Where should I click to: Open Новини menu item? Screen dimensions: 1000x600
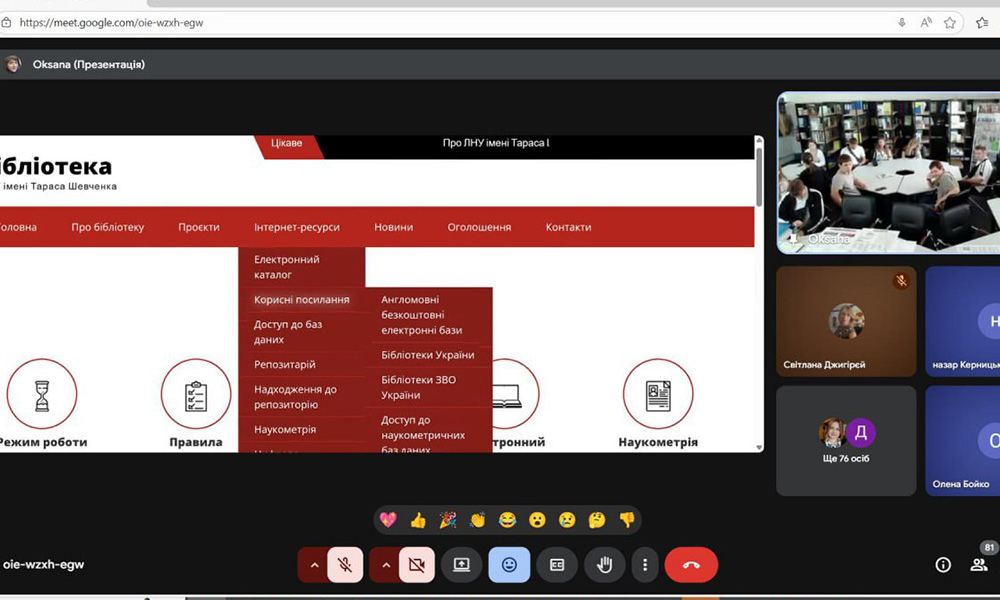tap(393, 227)
